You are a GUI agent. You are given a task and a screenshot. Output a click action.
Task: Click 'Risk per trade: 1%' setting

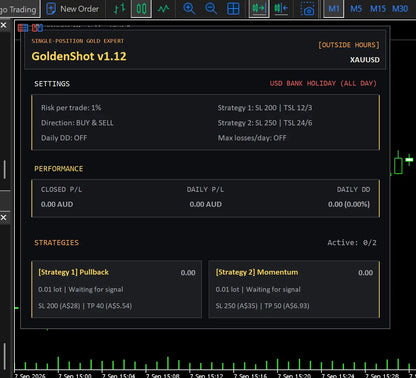click(71, 108)
